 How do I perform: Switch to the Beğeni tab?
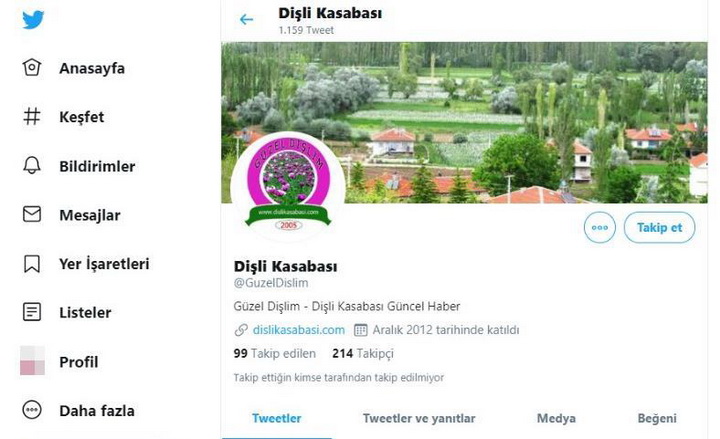657,418
